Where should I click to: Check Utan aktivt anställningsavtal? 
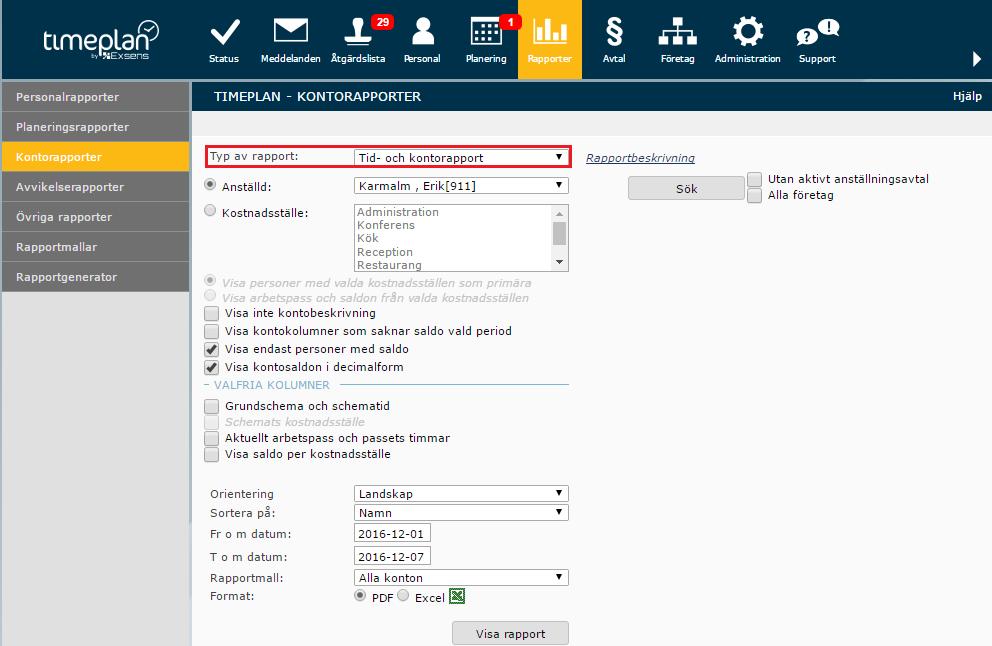pos(754,180)
